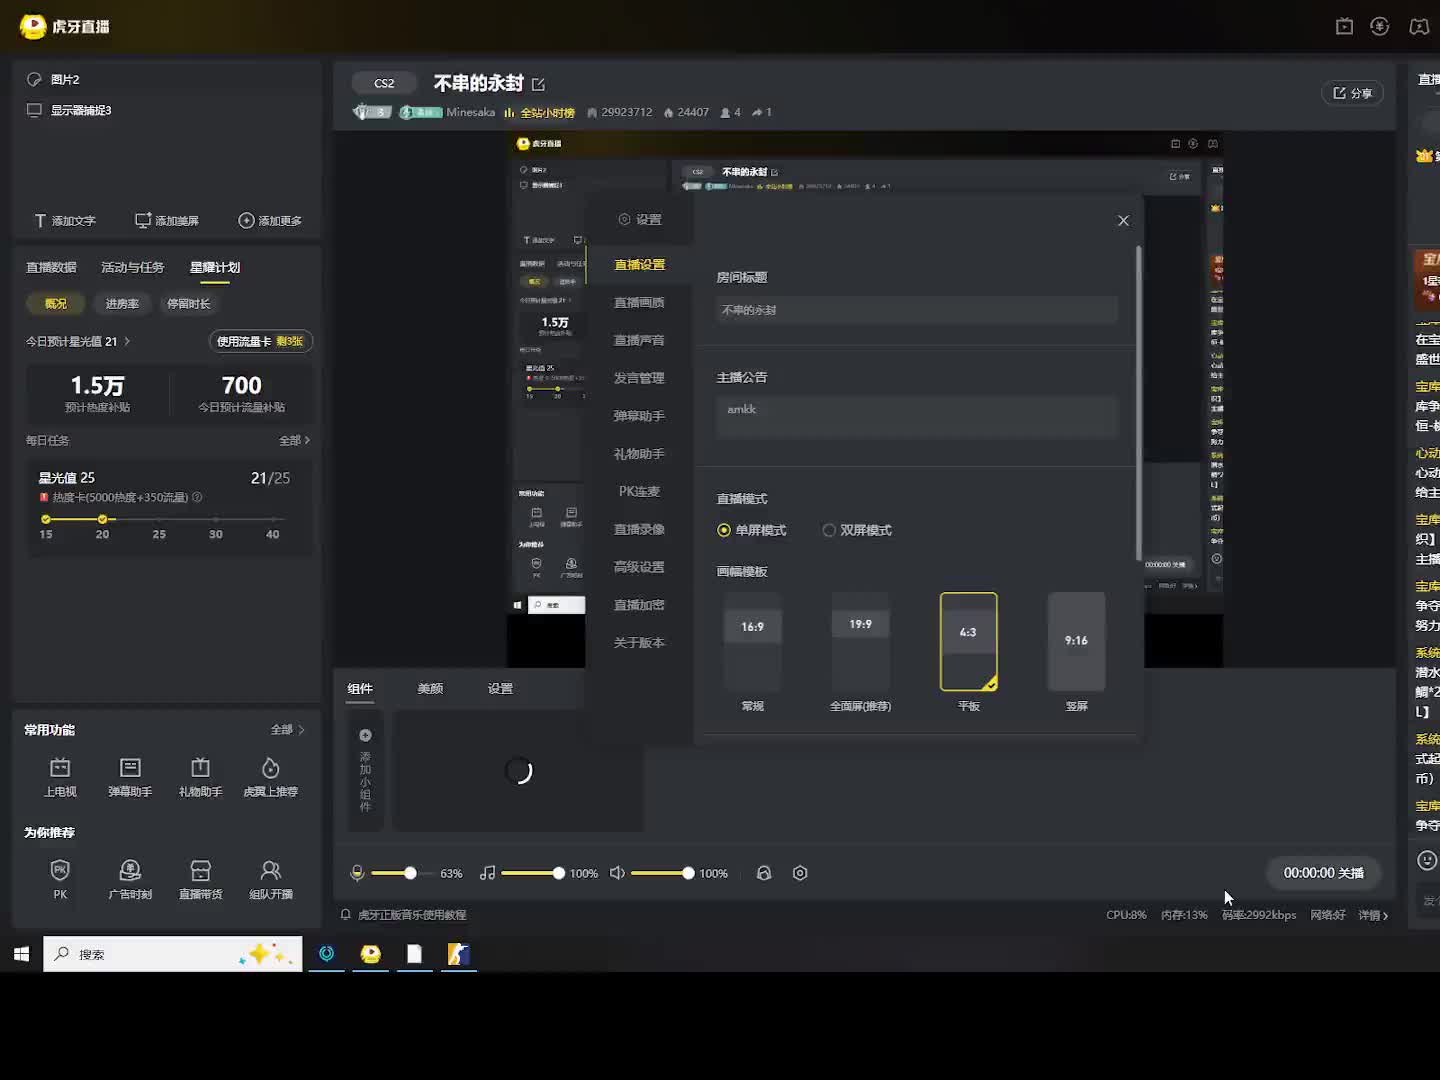
Task: Click the 关播 stop streaming button
Action: 1323,873
